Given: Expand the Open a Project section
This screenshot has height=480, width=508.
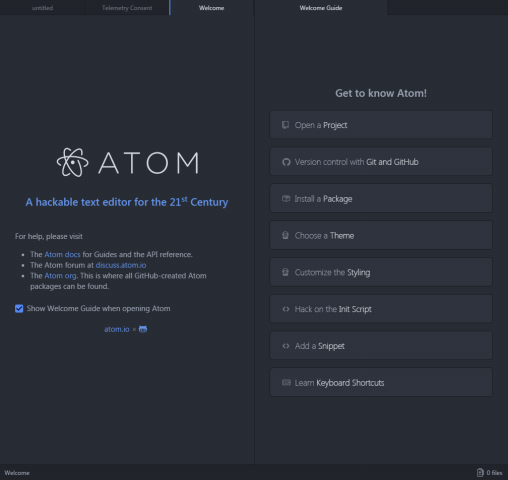Looking at the screenshot, I should coord(381,125).
